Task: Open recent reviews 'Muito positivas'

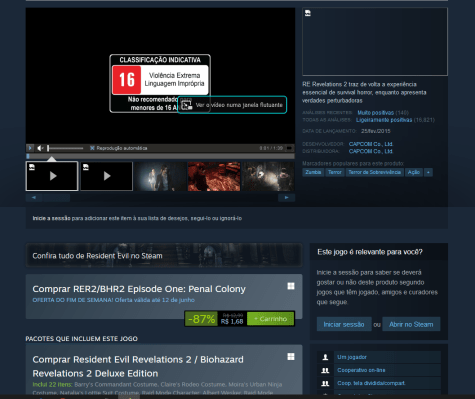Action: coord(375,113)
